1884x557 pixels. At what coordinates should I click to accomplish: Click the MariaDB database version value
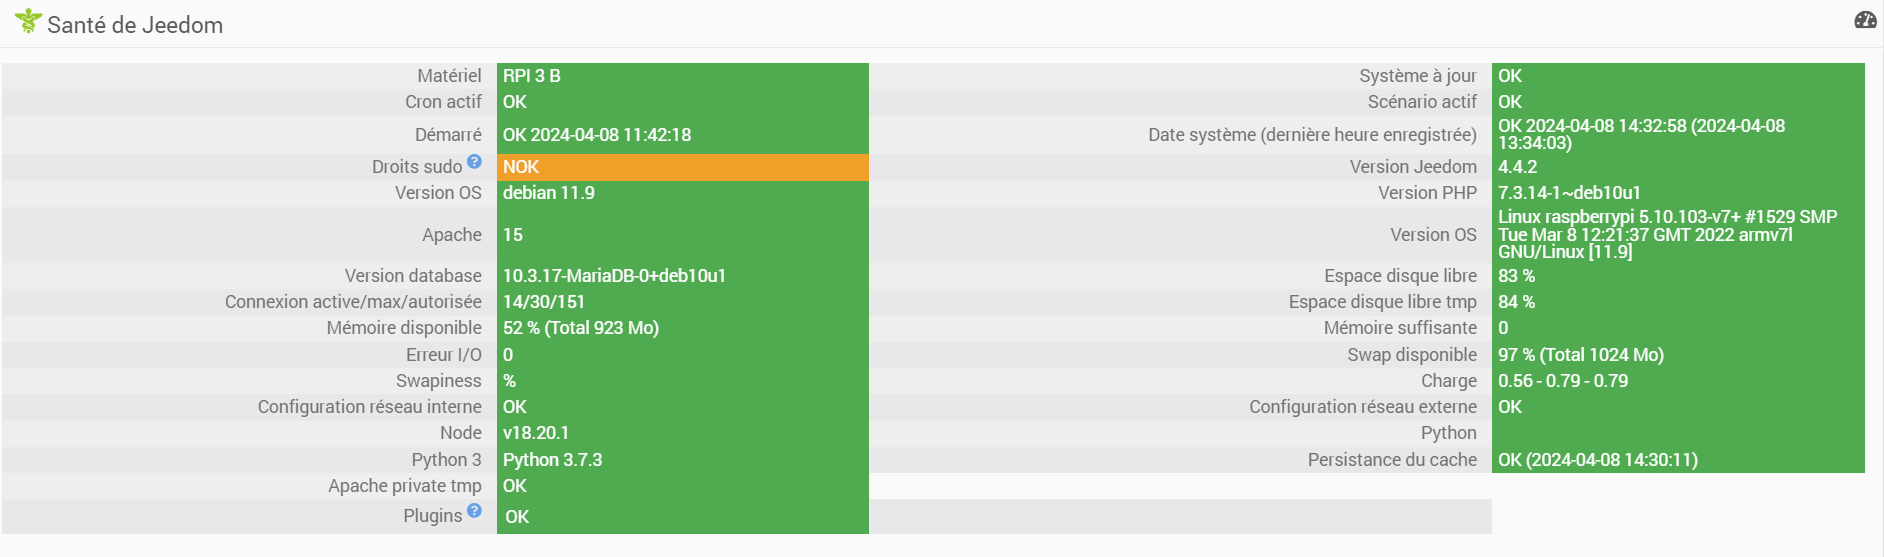click(x=614, y=276)
